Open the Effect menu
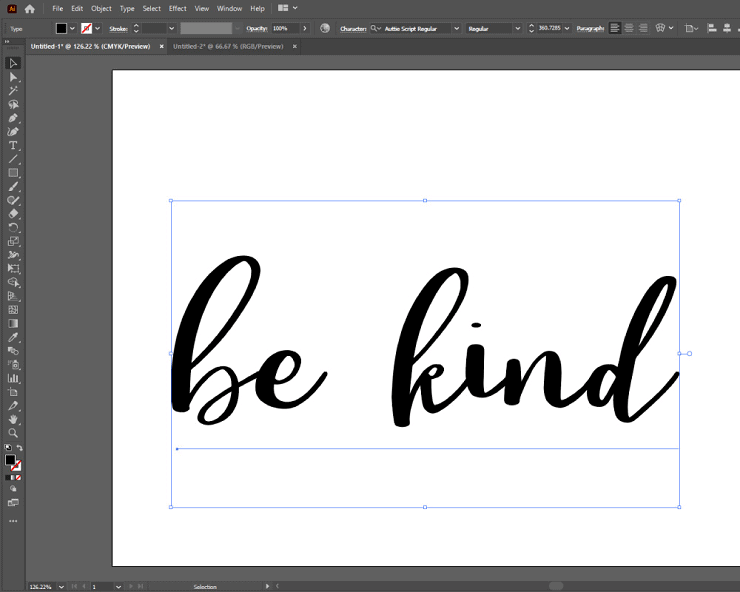 [x=177, y=8]
